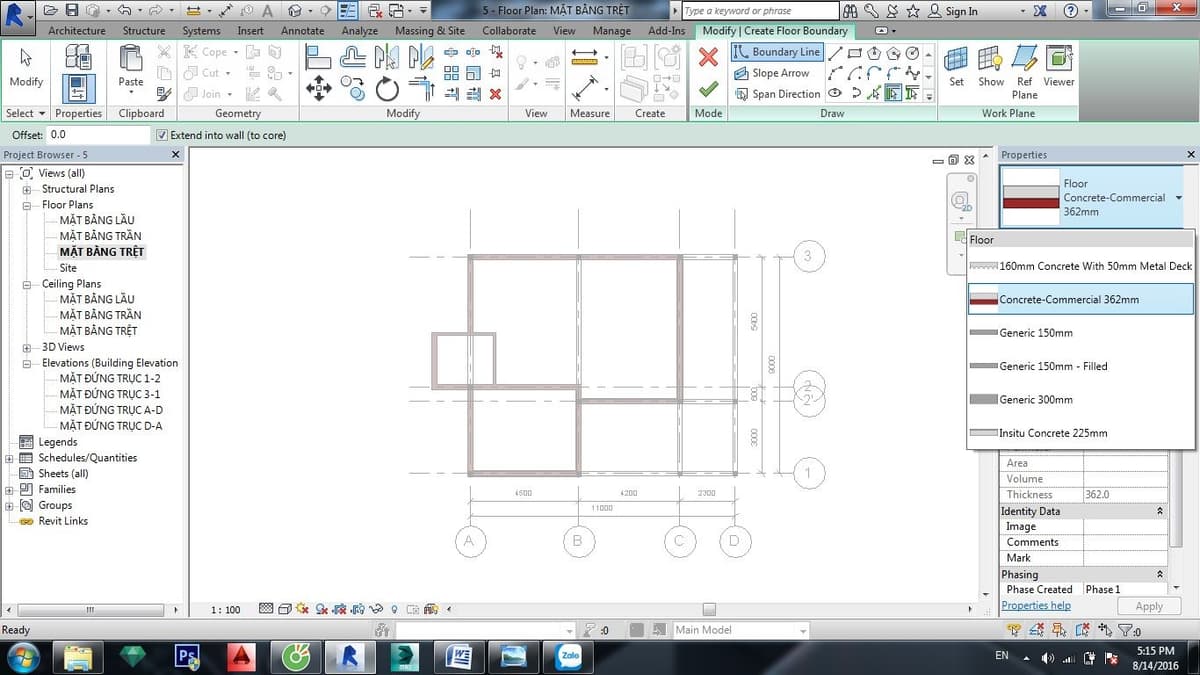Toggle the Properties palette button
The image size is (1200, 675).
coord(79,89)
